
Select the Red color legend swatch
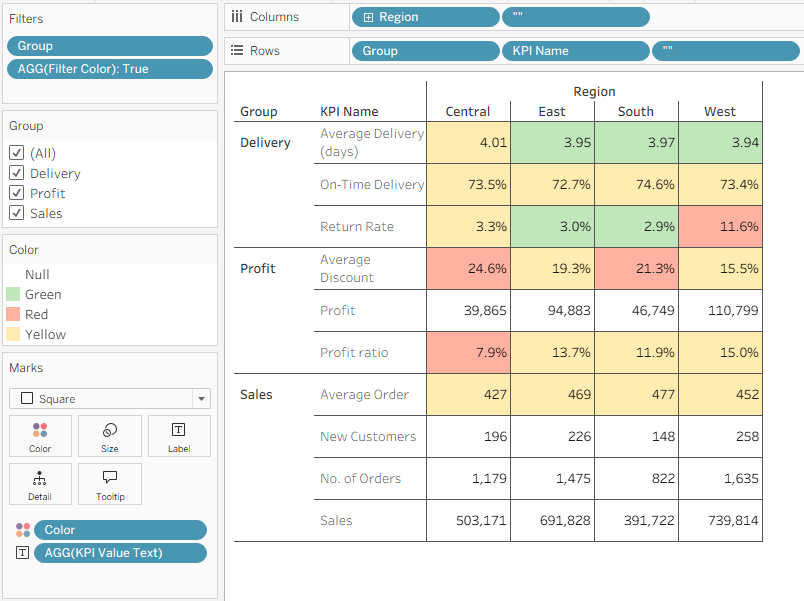coord(13,315)
